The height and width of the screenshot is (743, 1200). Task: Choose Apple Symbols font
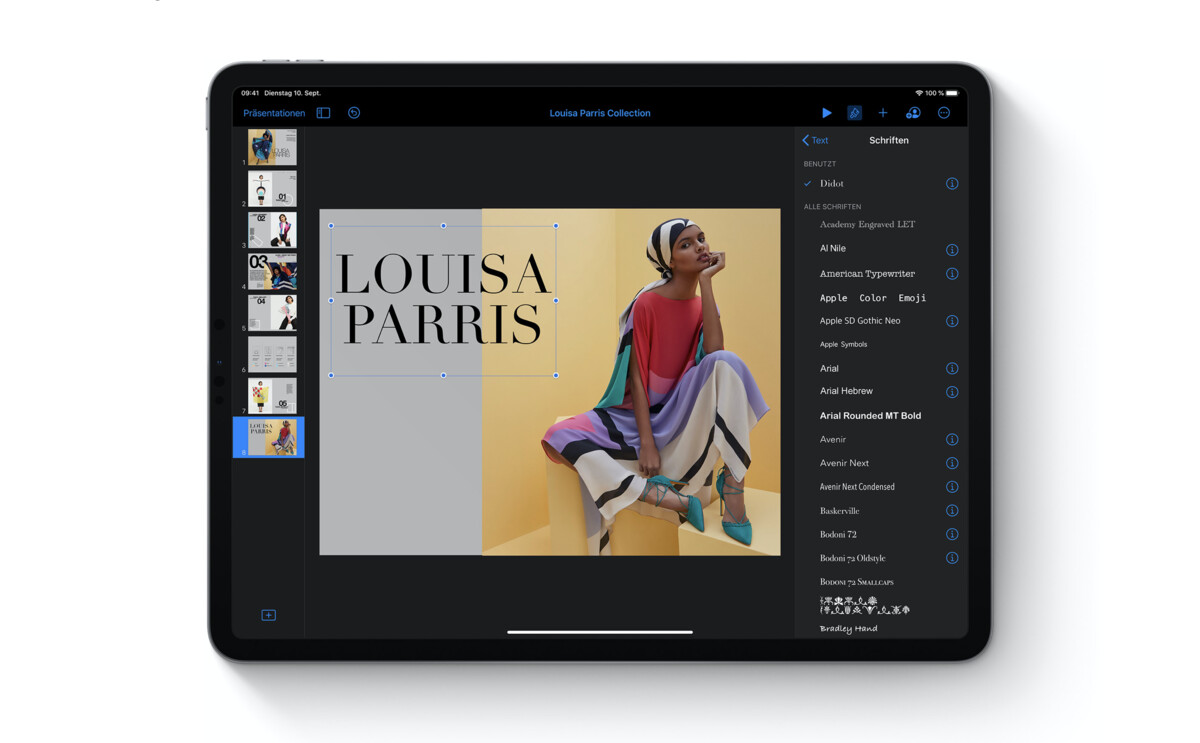pyautogui.click(x=843, y=344)
